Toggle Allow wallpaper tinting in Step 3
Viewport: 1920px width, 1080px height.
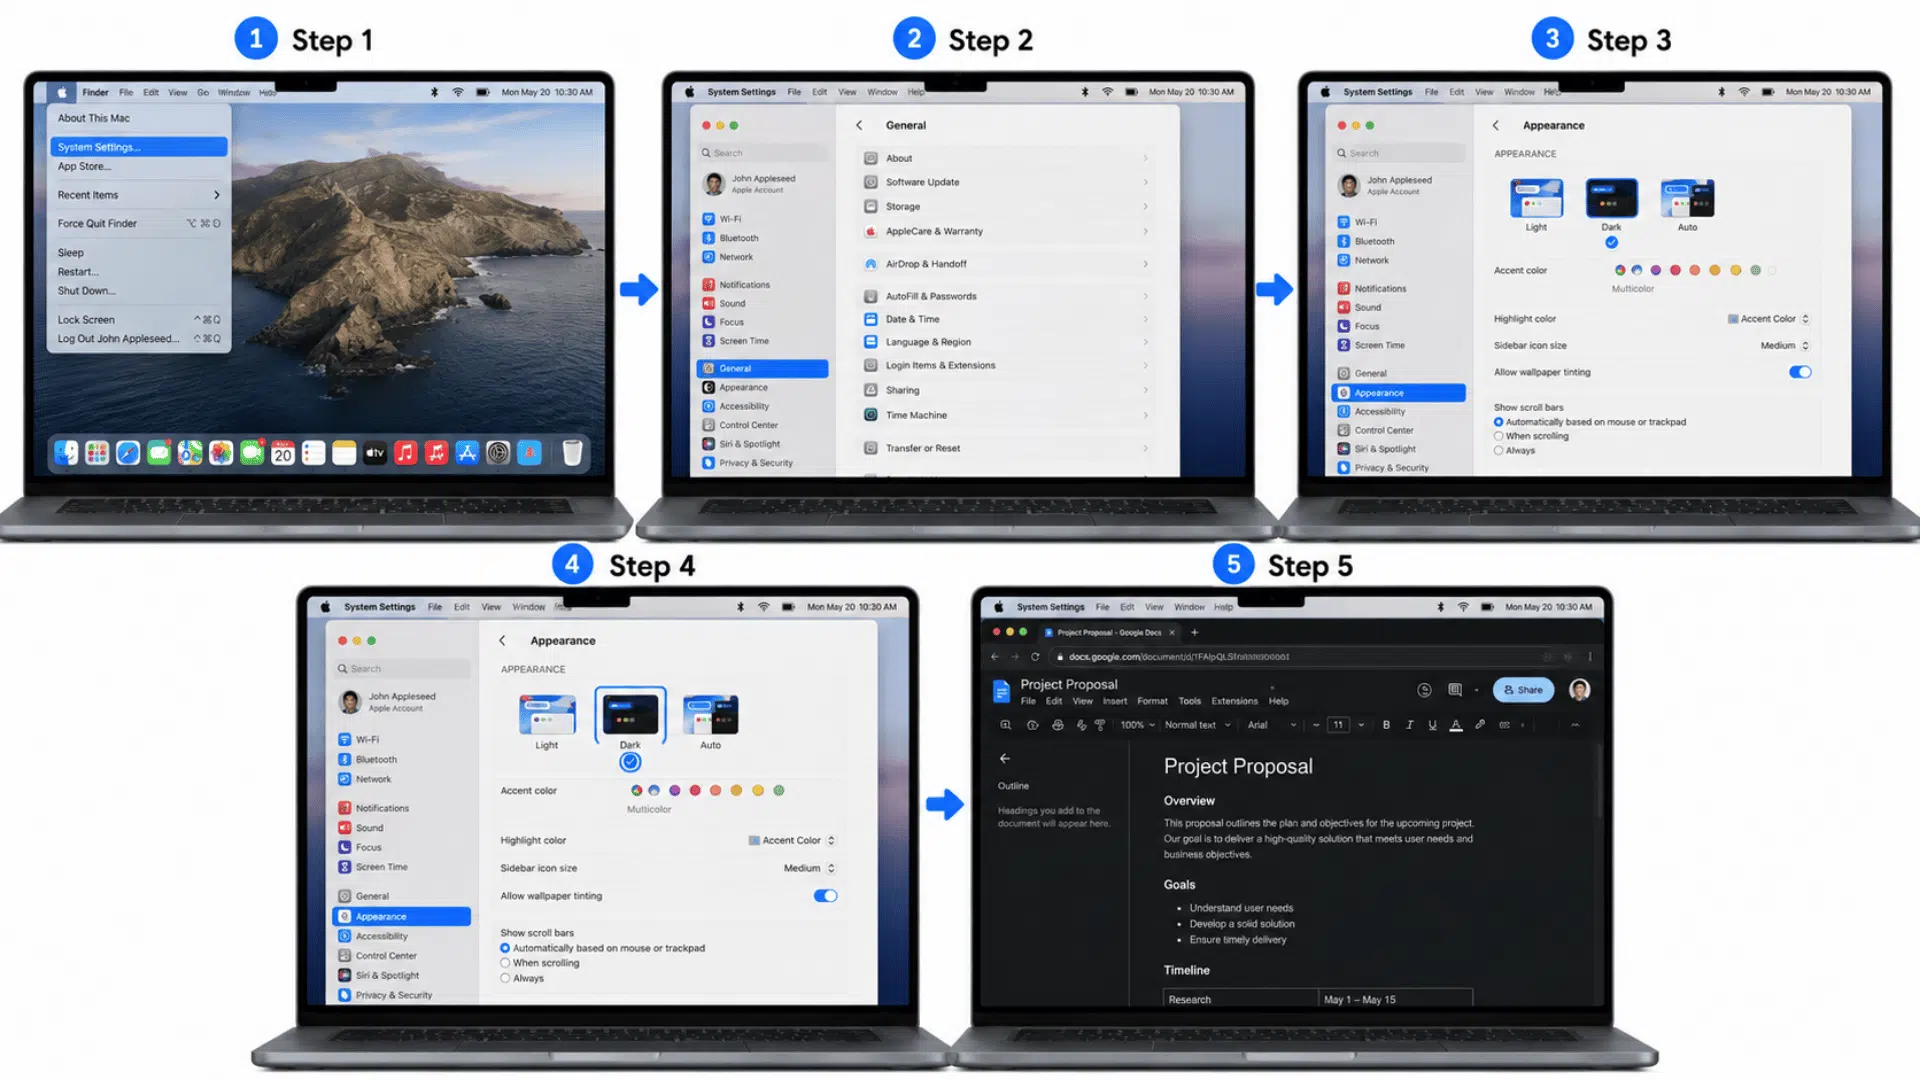pyautogui.click(x=1800, y=372)
